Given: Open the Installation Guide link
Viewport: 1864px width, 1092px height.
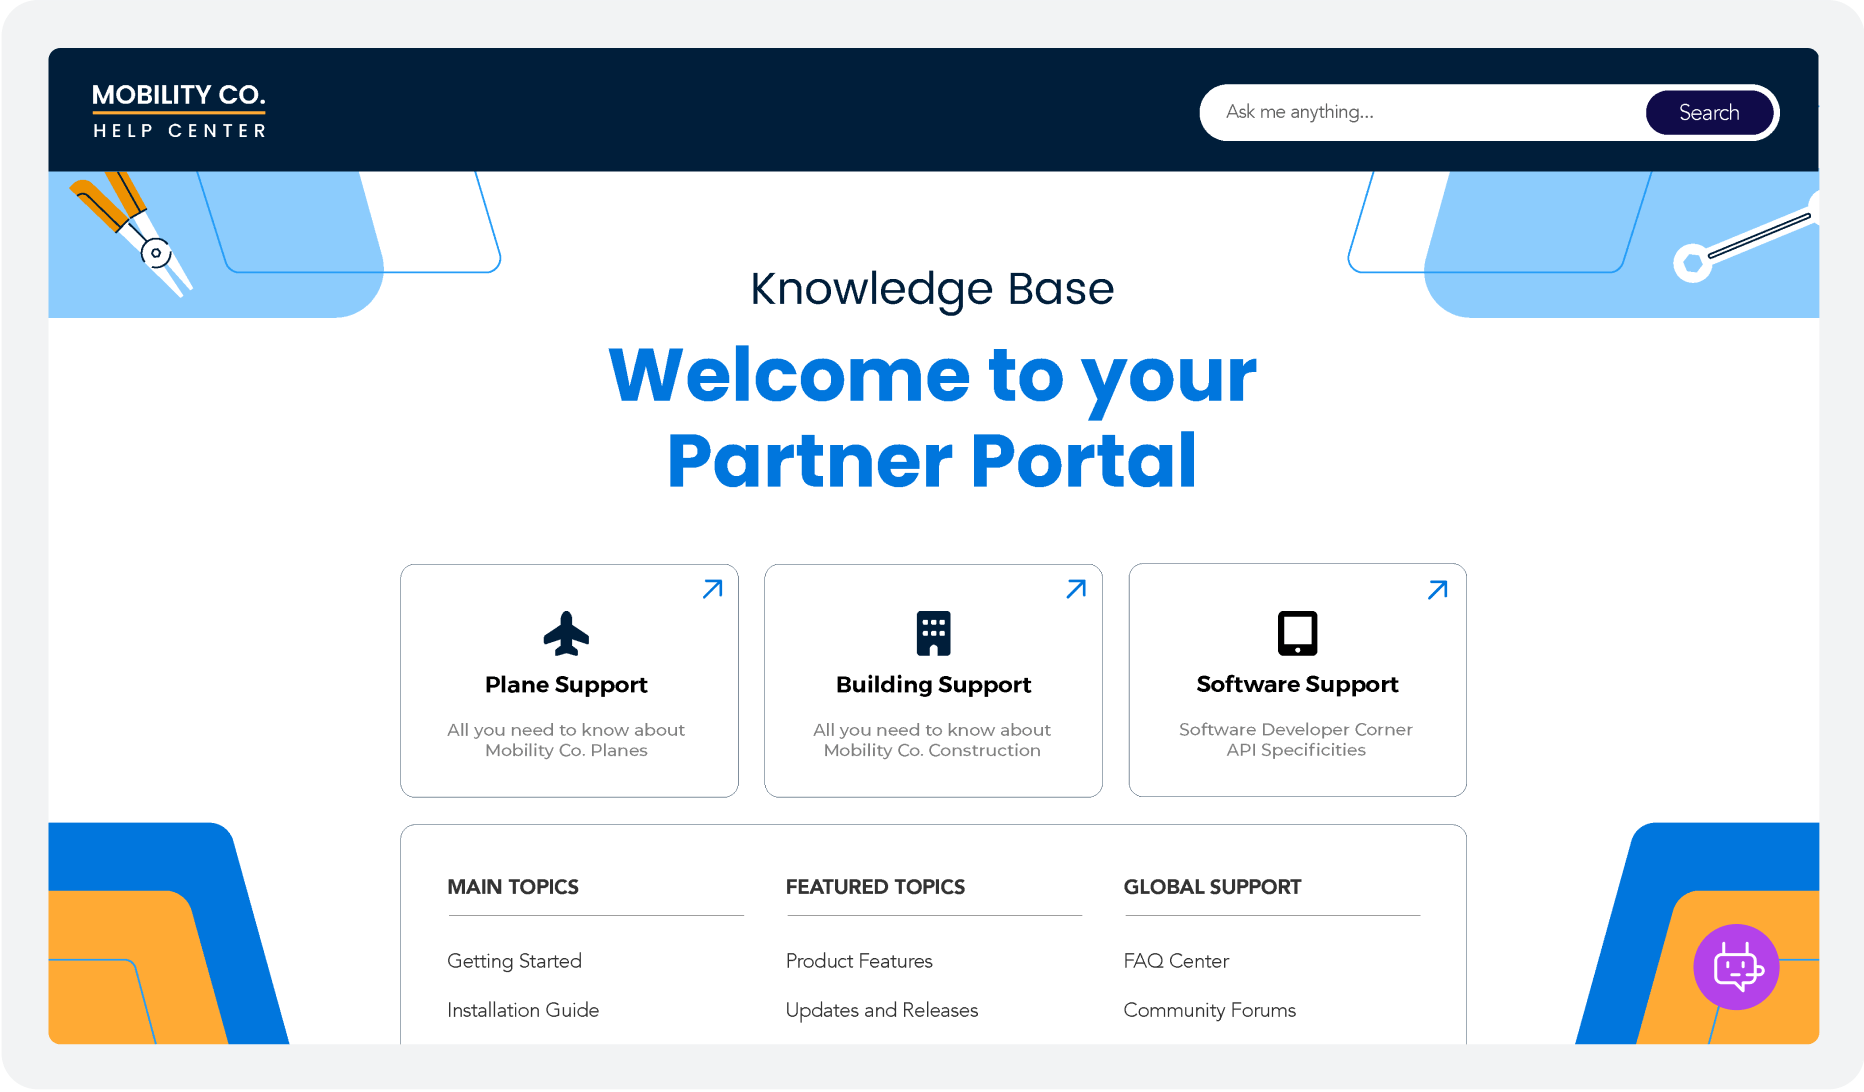Looking at the screenshot, I should (x=523, y=1010).
